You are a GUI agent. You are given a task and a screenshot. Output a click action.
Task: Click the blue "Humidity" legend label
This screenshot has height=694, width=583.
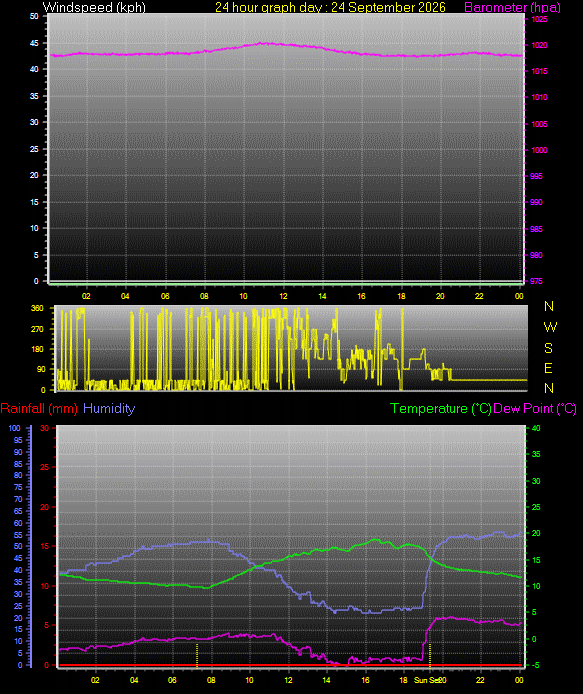[x=109, y=409]
